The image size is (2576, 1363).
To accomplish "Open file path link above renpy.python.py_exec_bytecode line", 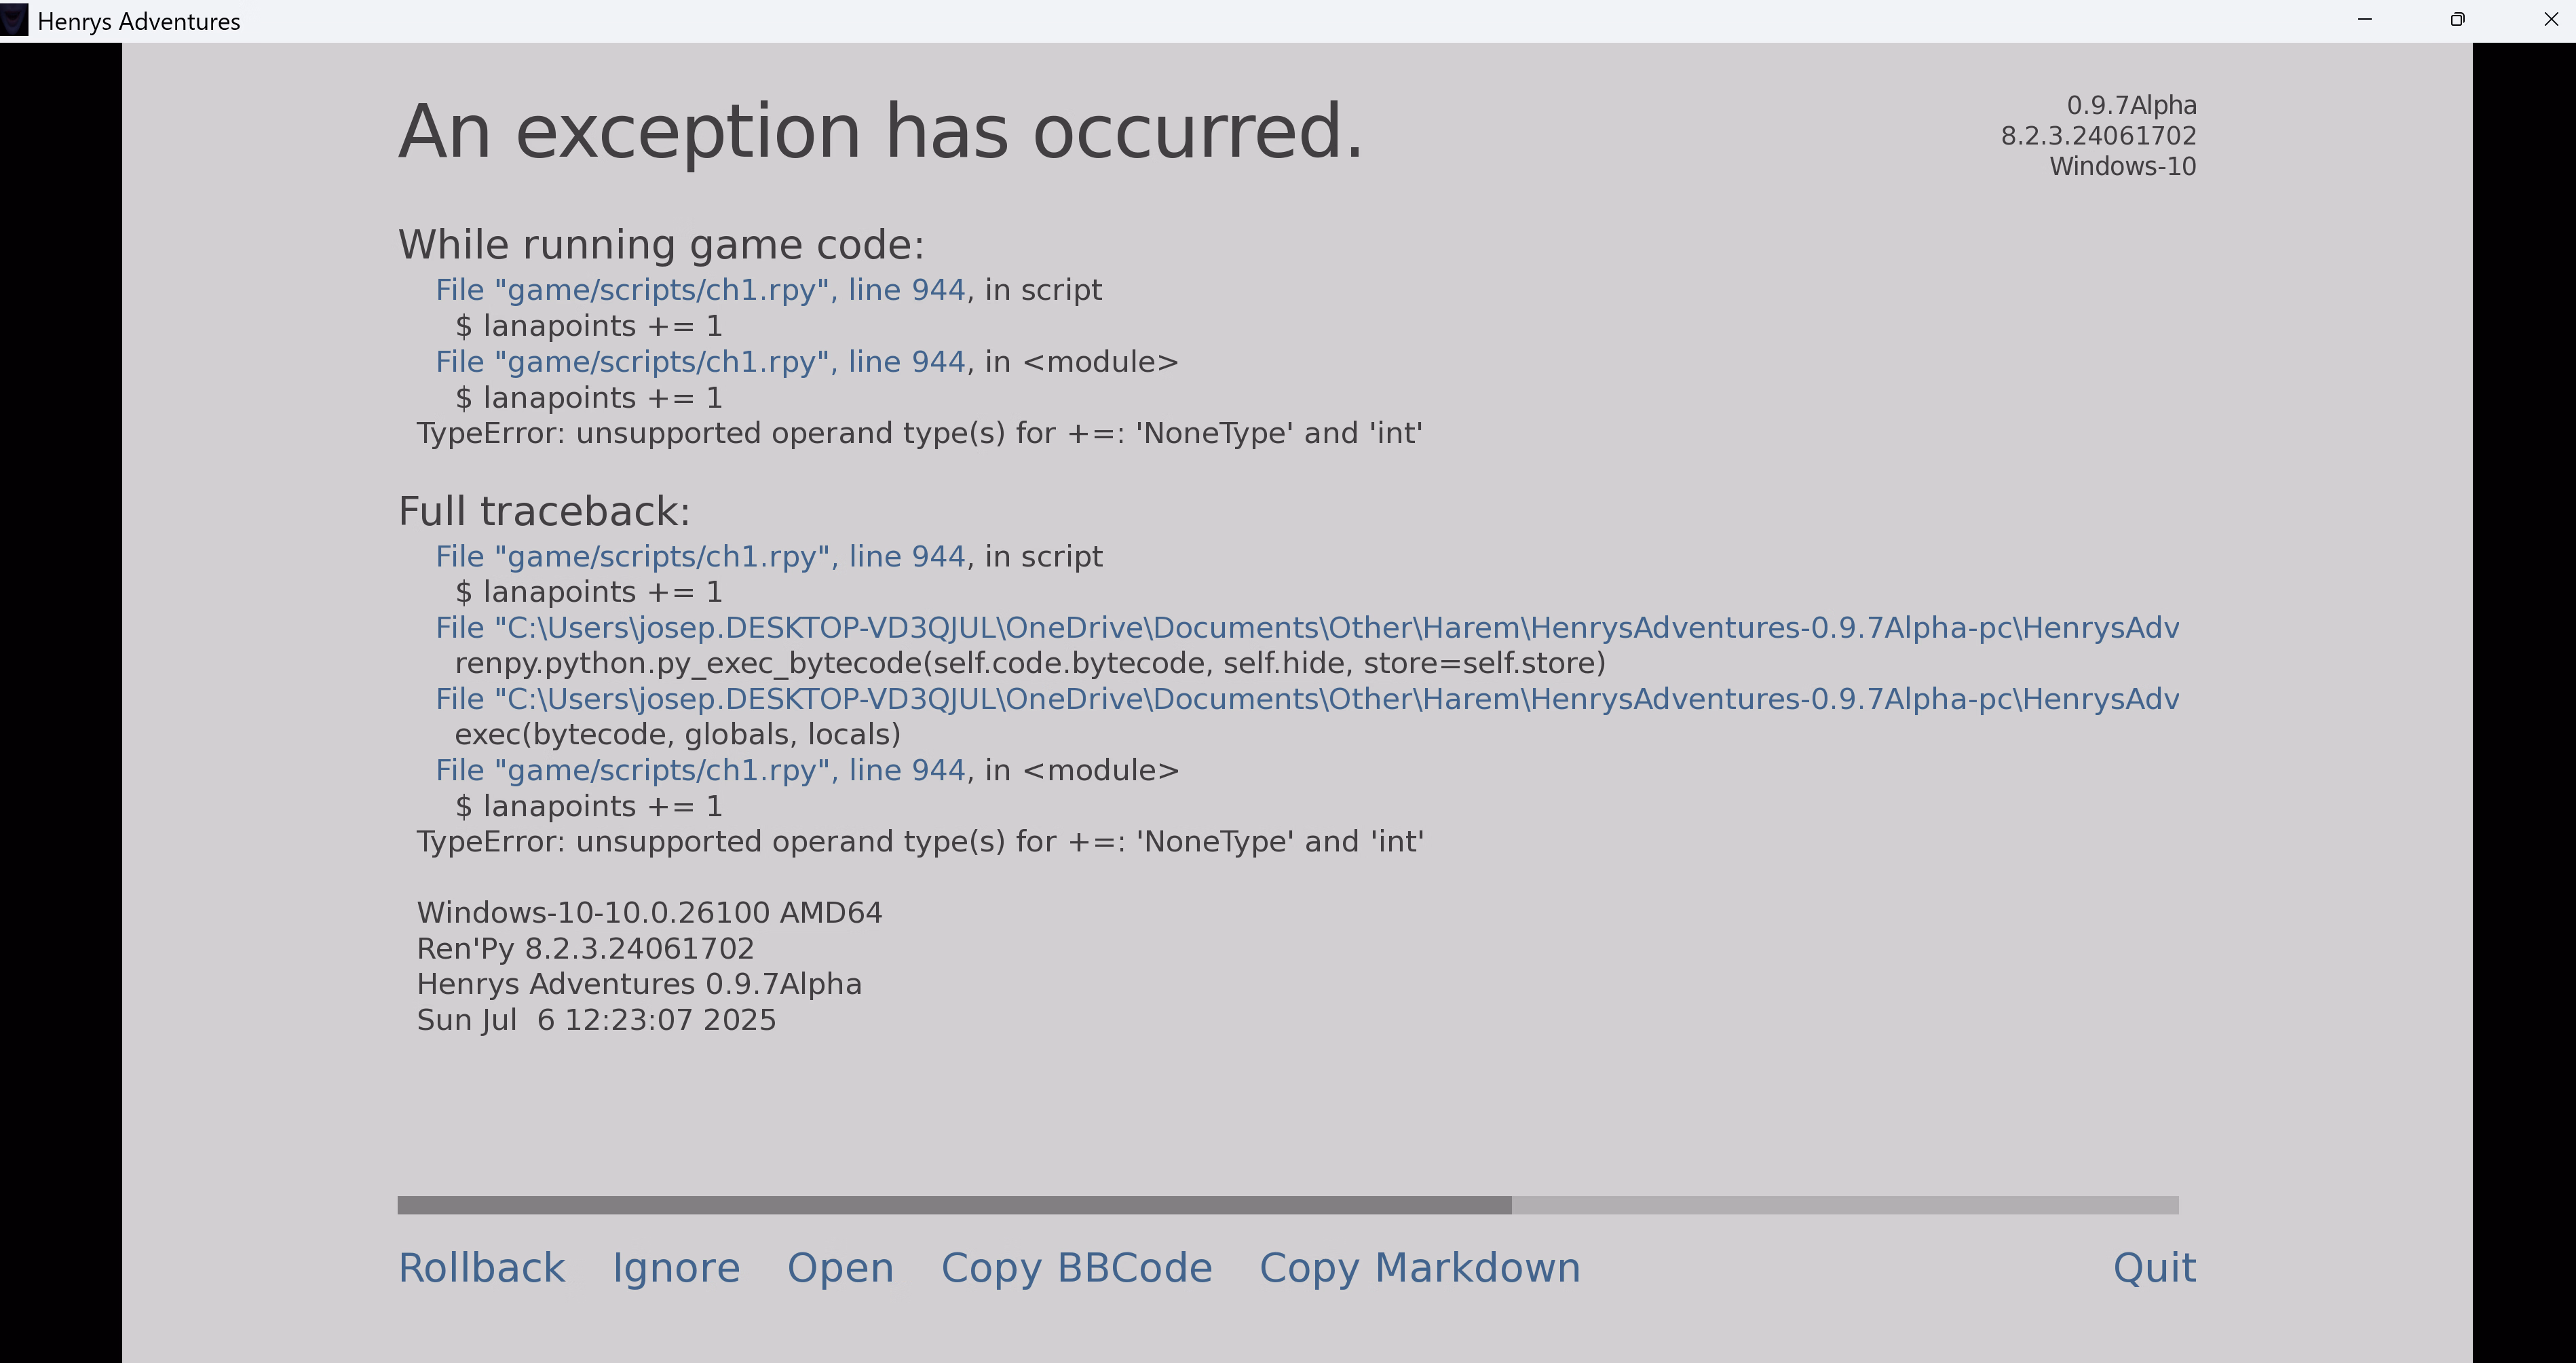I will pos(1306,628).
